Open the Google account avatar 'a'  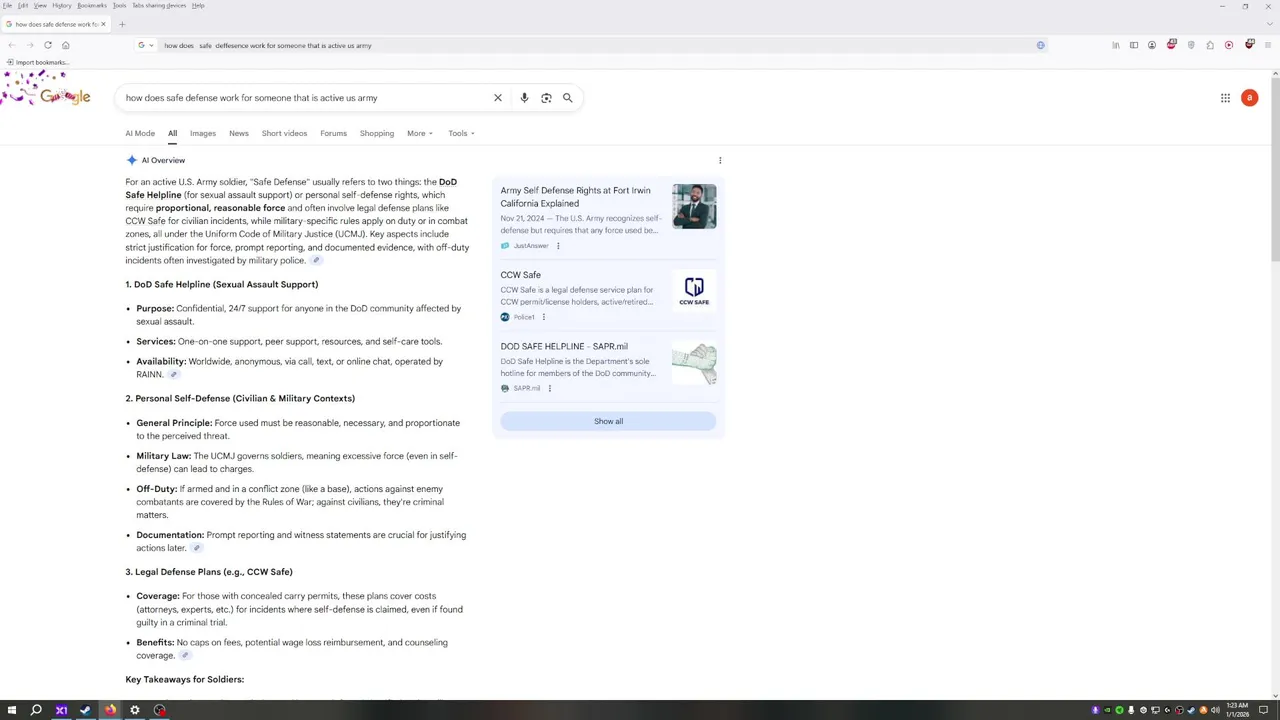pos(1249,98)
